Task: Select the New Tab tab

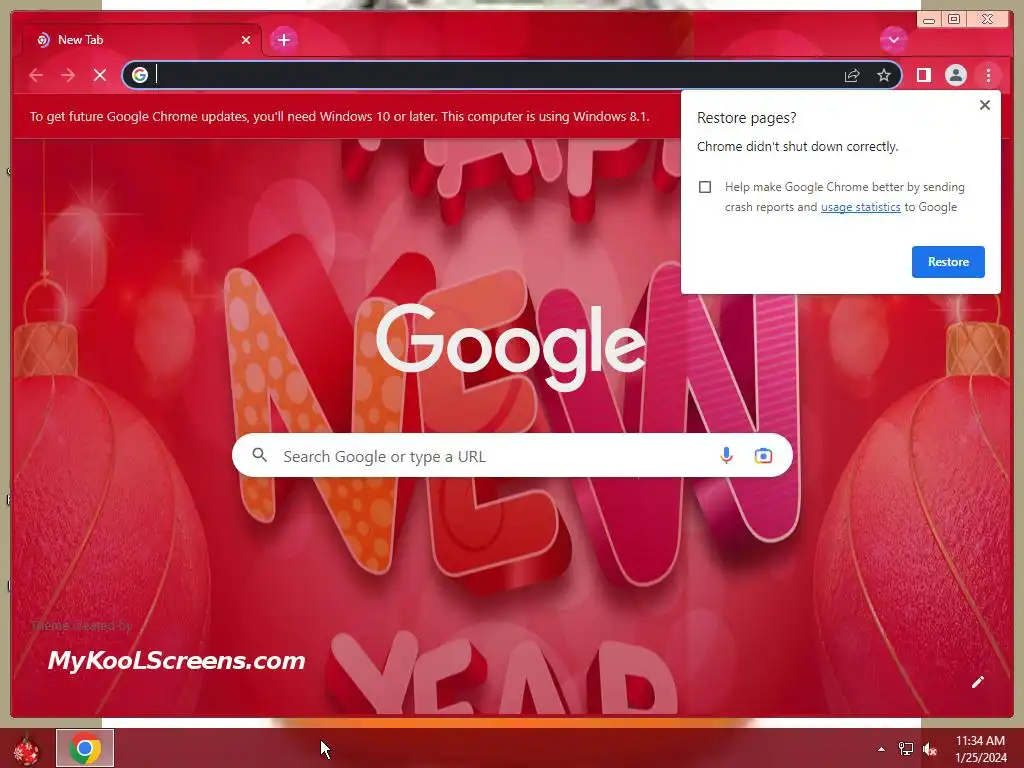Action: point(142,40)
